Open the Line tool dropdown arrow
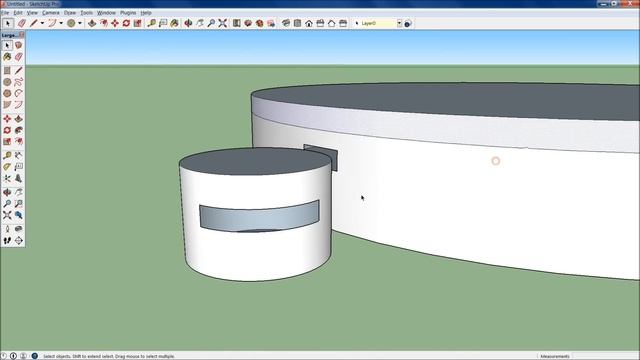640x360 pixels. tap(42, 23)
